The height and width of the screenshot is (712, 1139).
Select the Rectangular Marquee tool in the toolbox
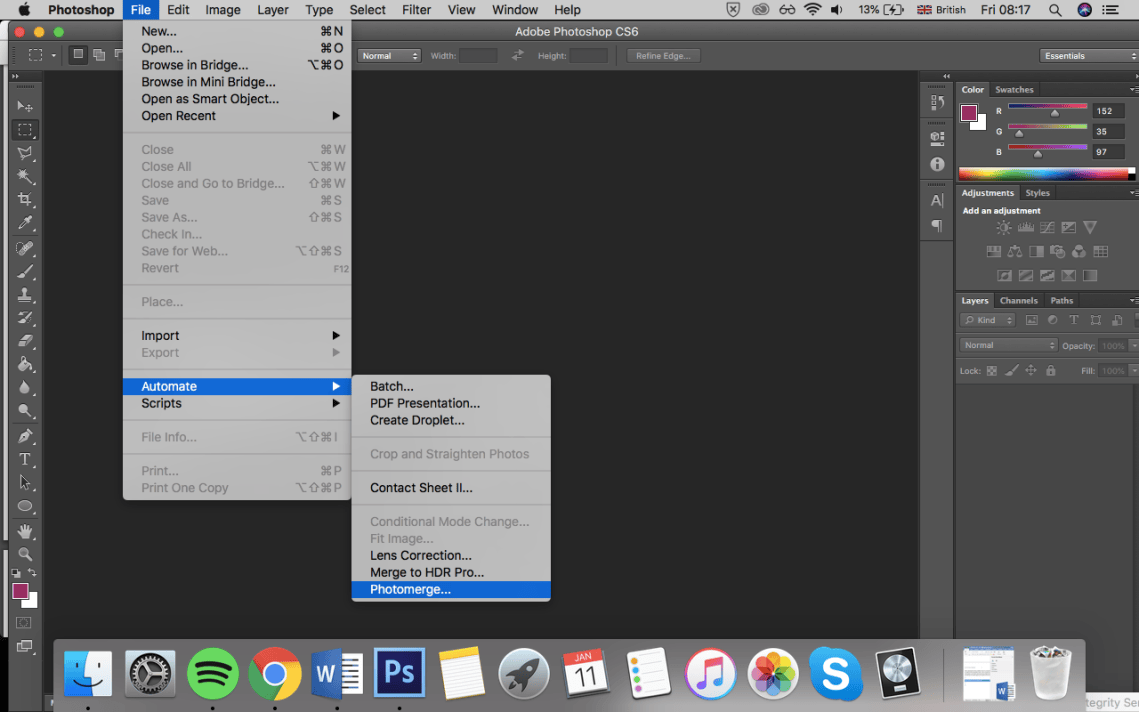click(25, 130)
